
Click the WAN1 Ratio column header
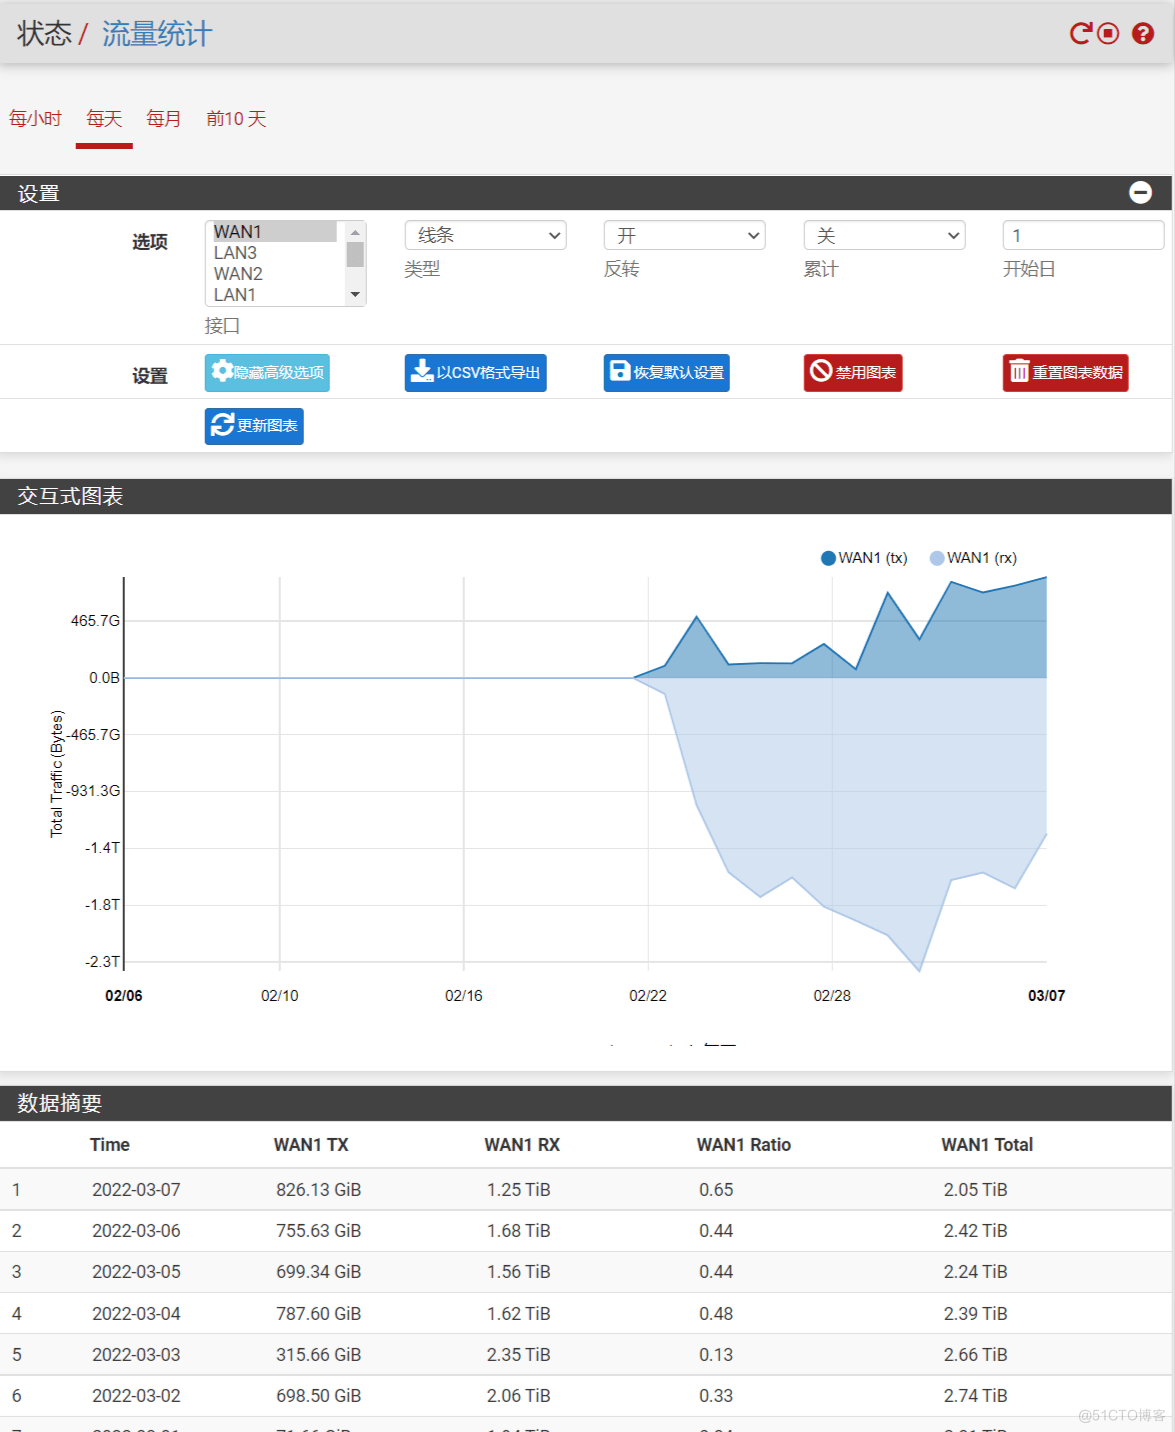[744, 1145]
